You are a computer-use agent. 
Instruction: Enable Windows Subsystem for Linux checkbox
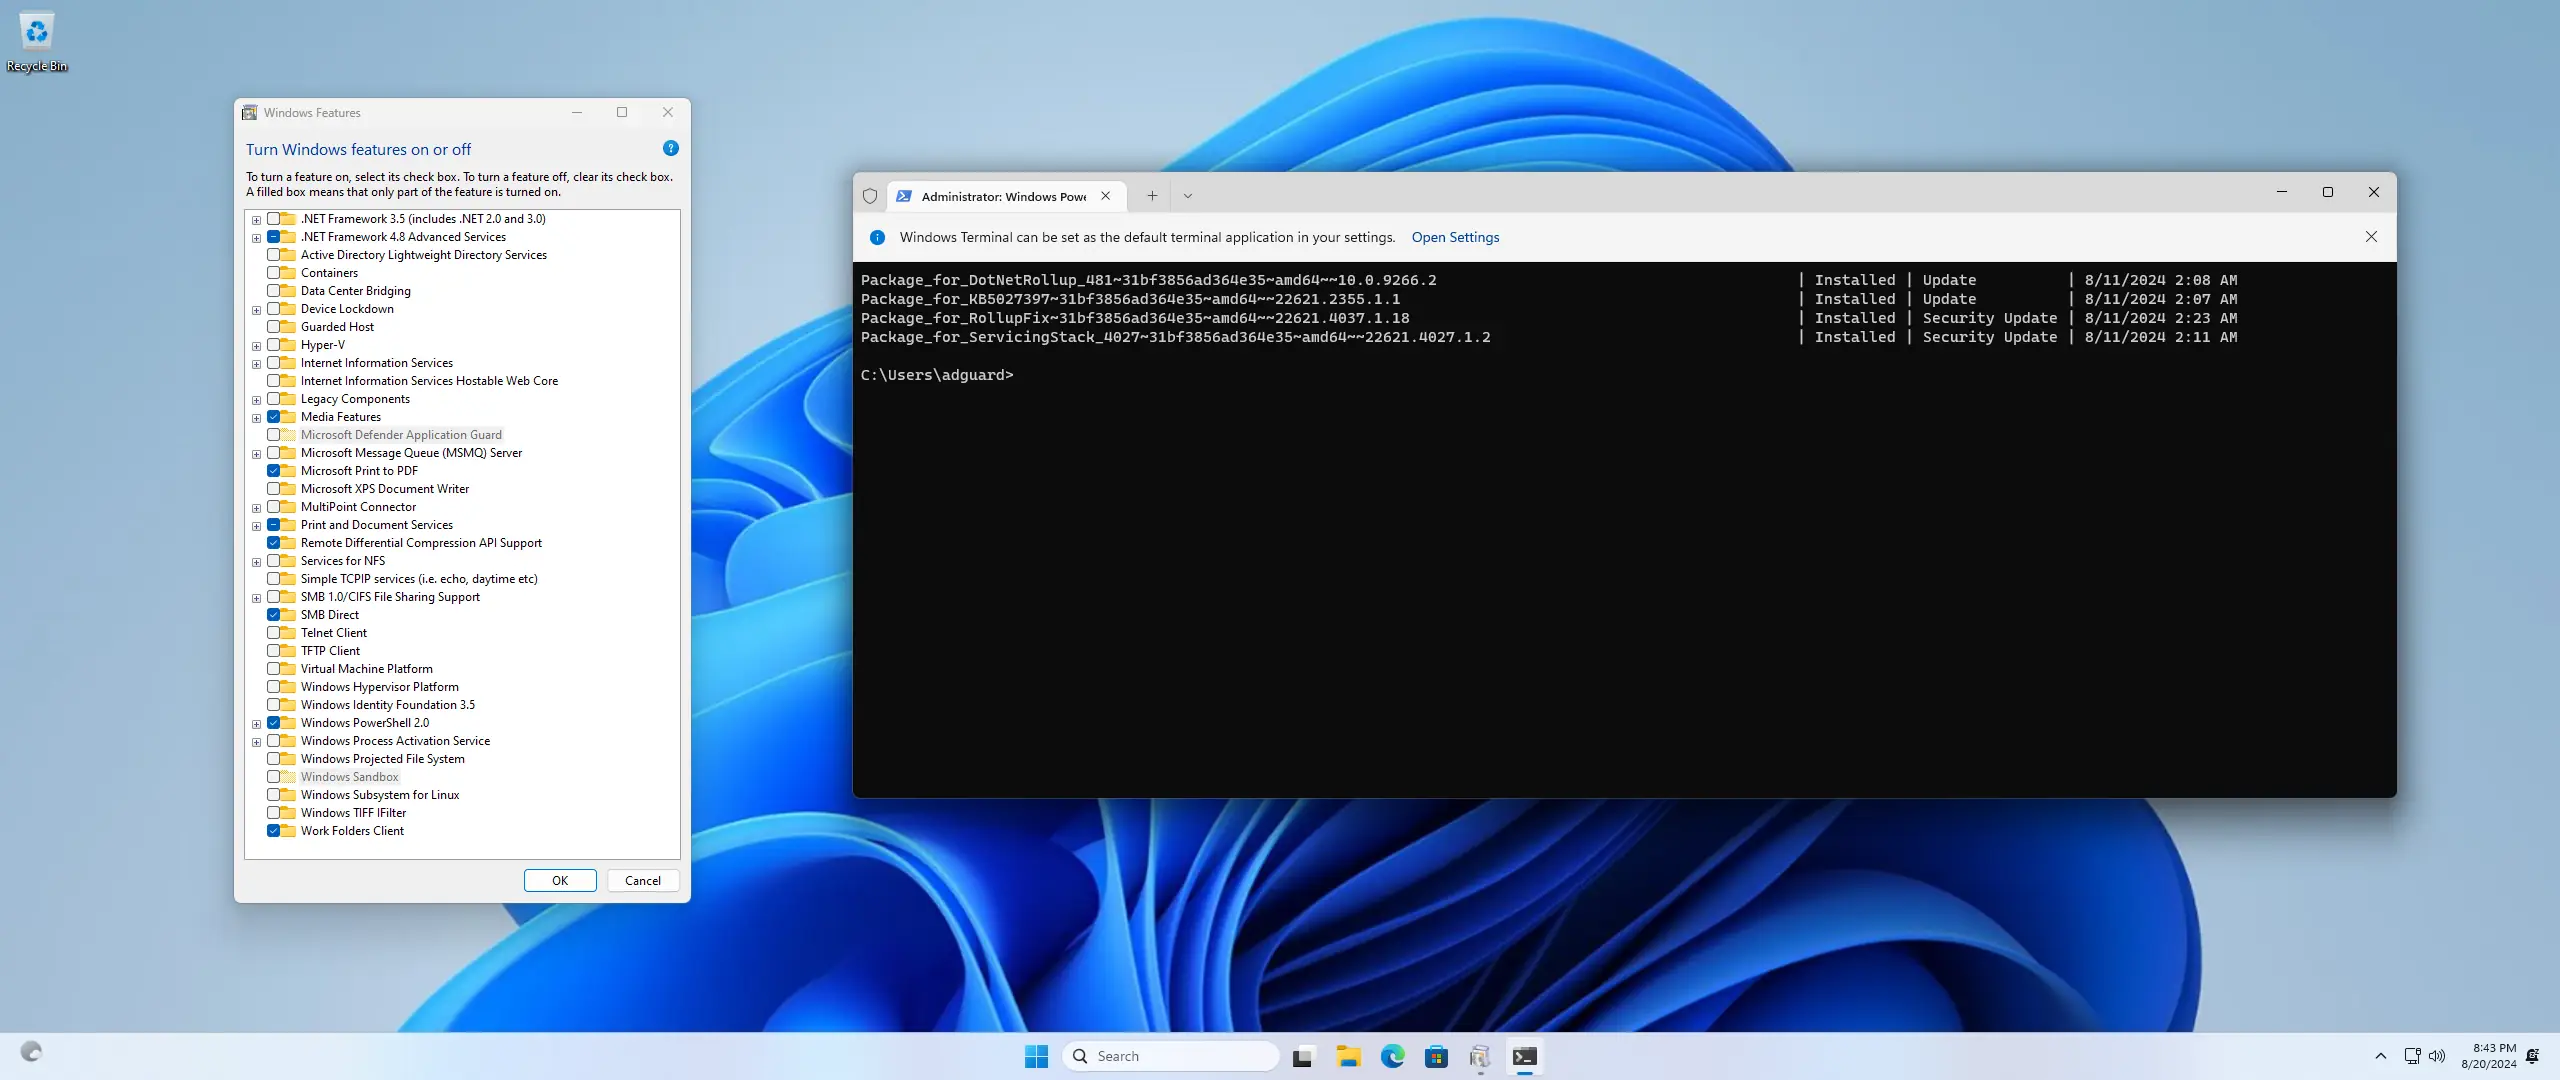coord(273,795)
